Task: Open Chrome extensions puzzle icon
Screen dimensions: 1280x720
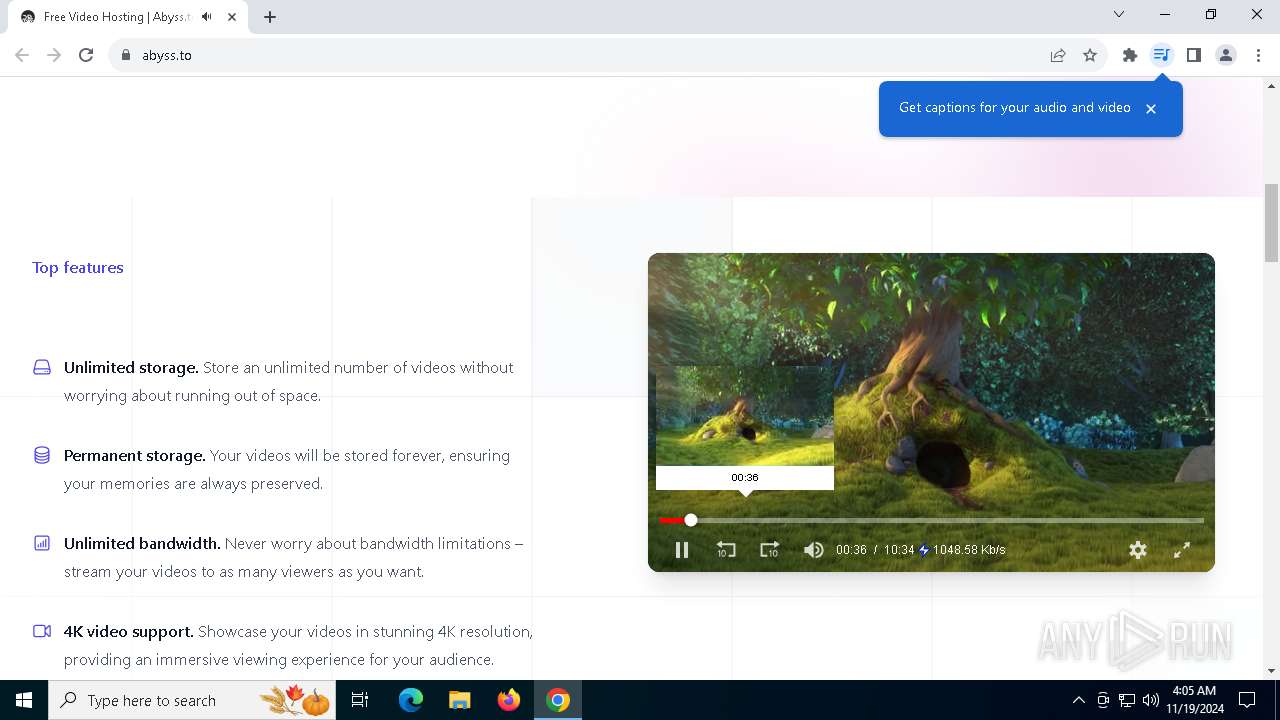Action: tap(1130, 55)
